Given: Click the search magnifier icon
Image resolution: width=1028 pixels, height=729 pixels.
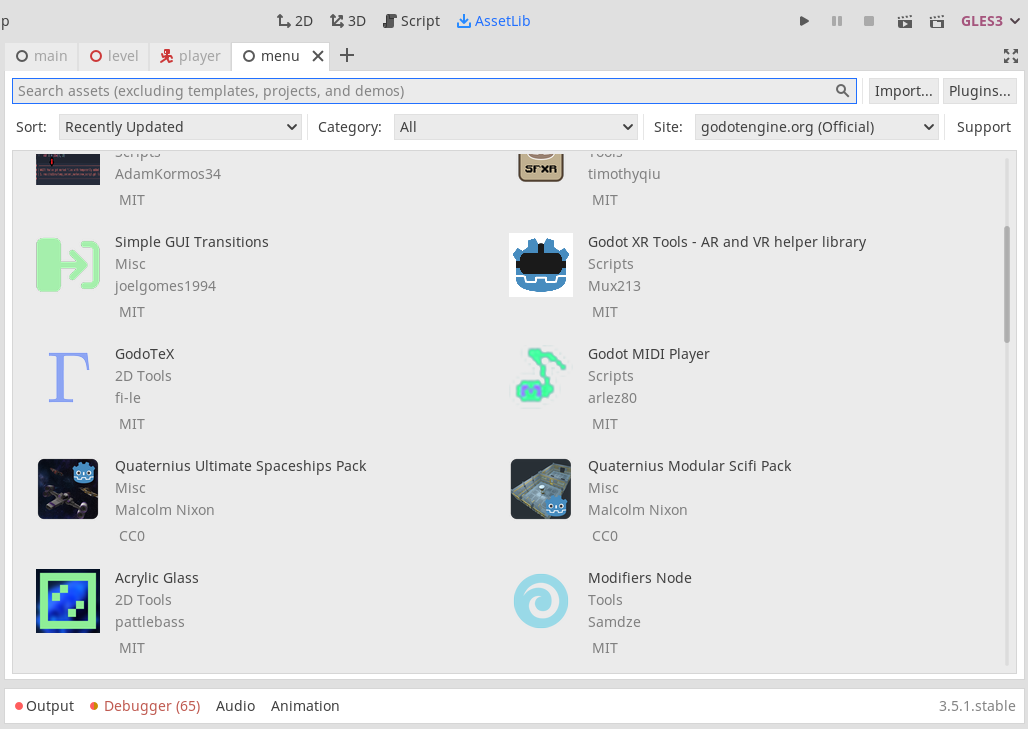Looking at the screenshot, I should click(842, 90).
